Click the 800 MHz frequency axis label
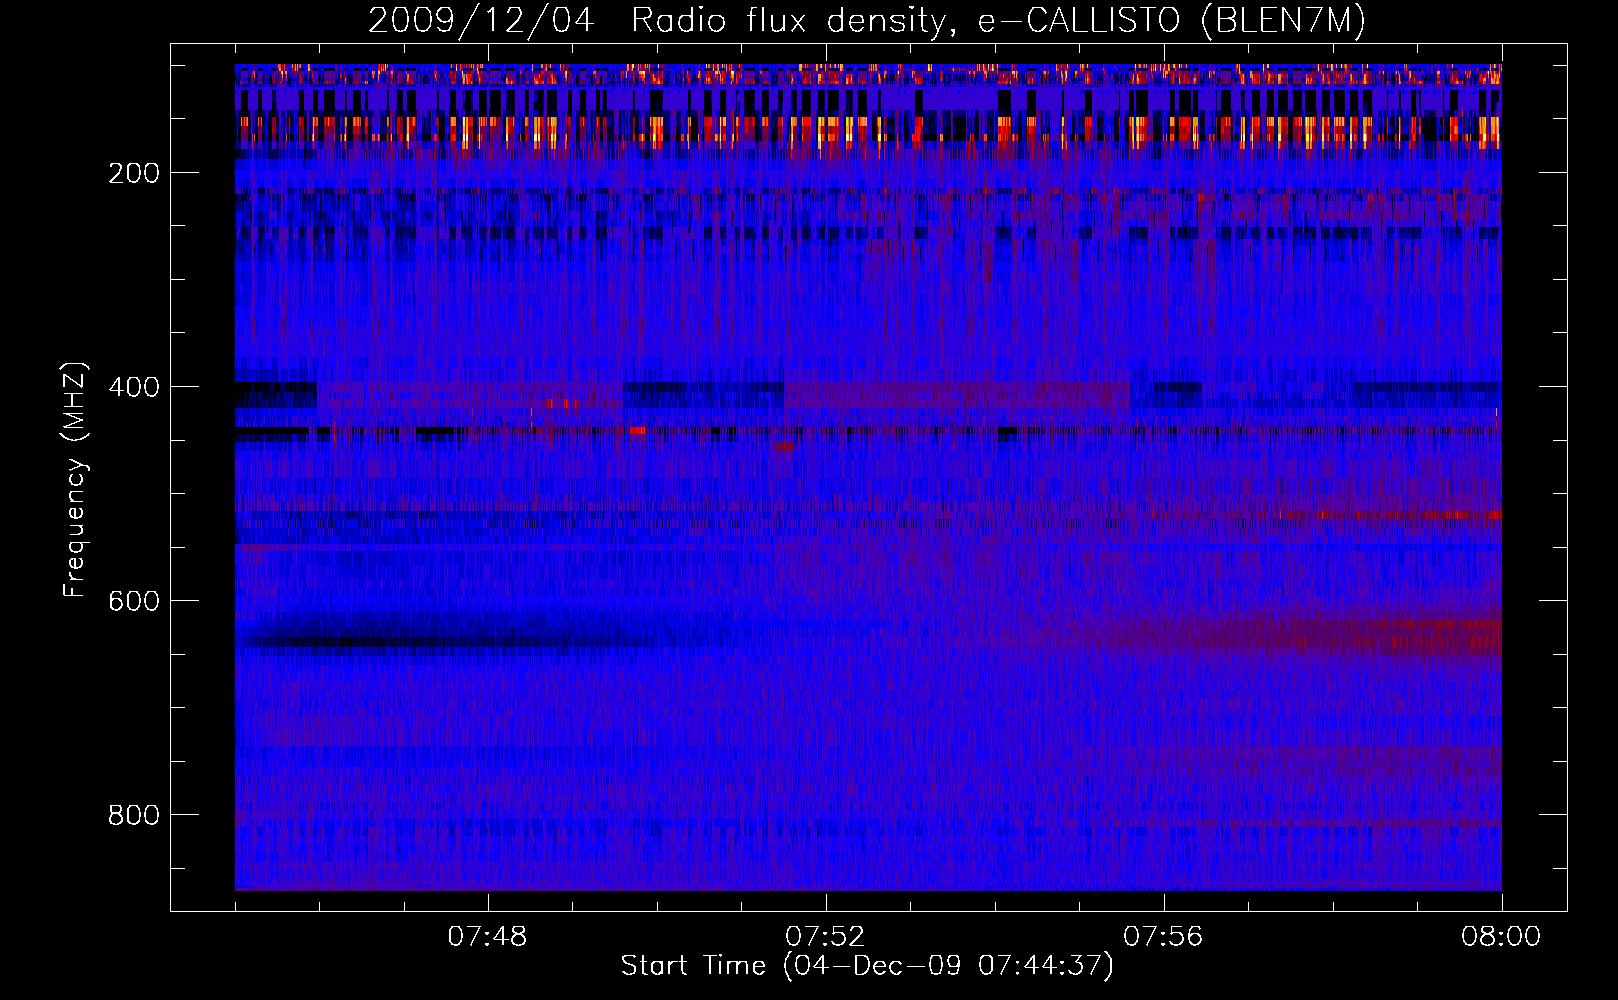The image size is (1618, 1000). click(134, 815)
